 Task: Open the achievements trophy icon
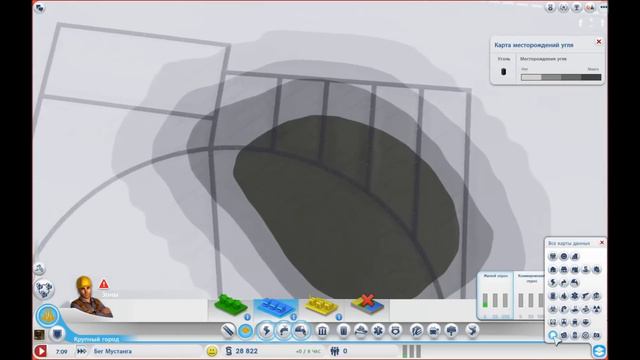577,7
